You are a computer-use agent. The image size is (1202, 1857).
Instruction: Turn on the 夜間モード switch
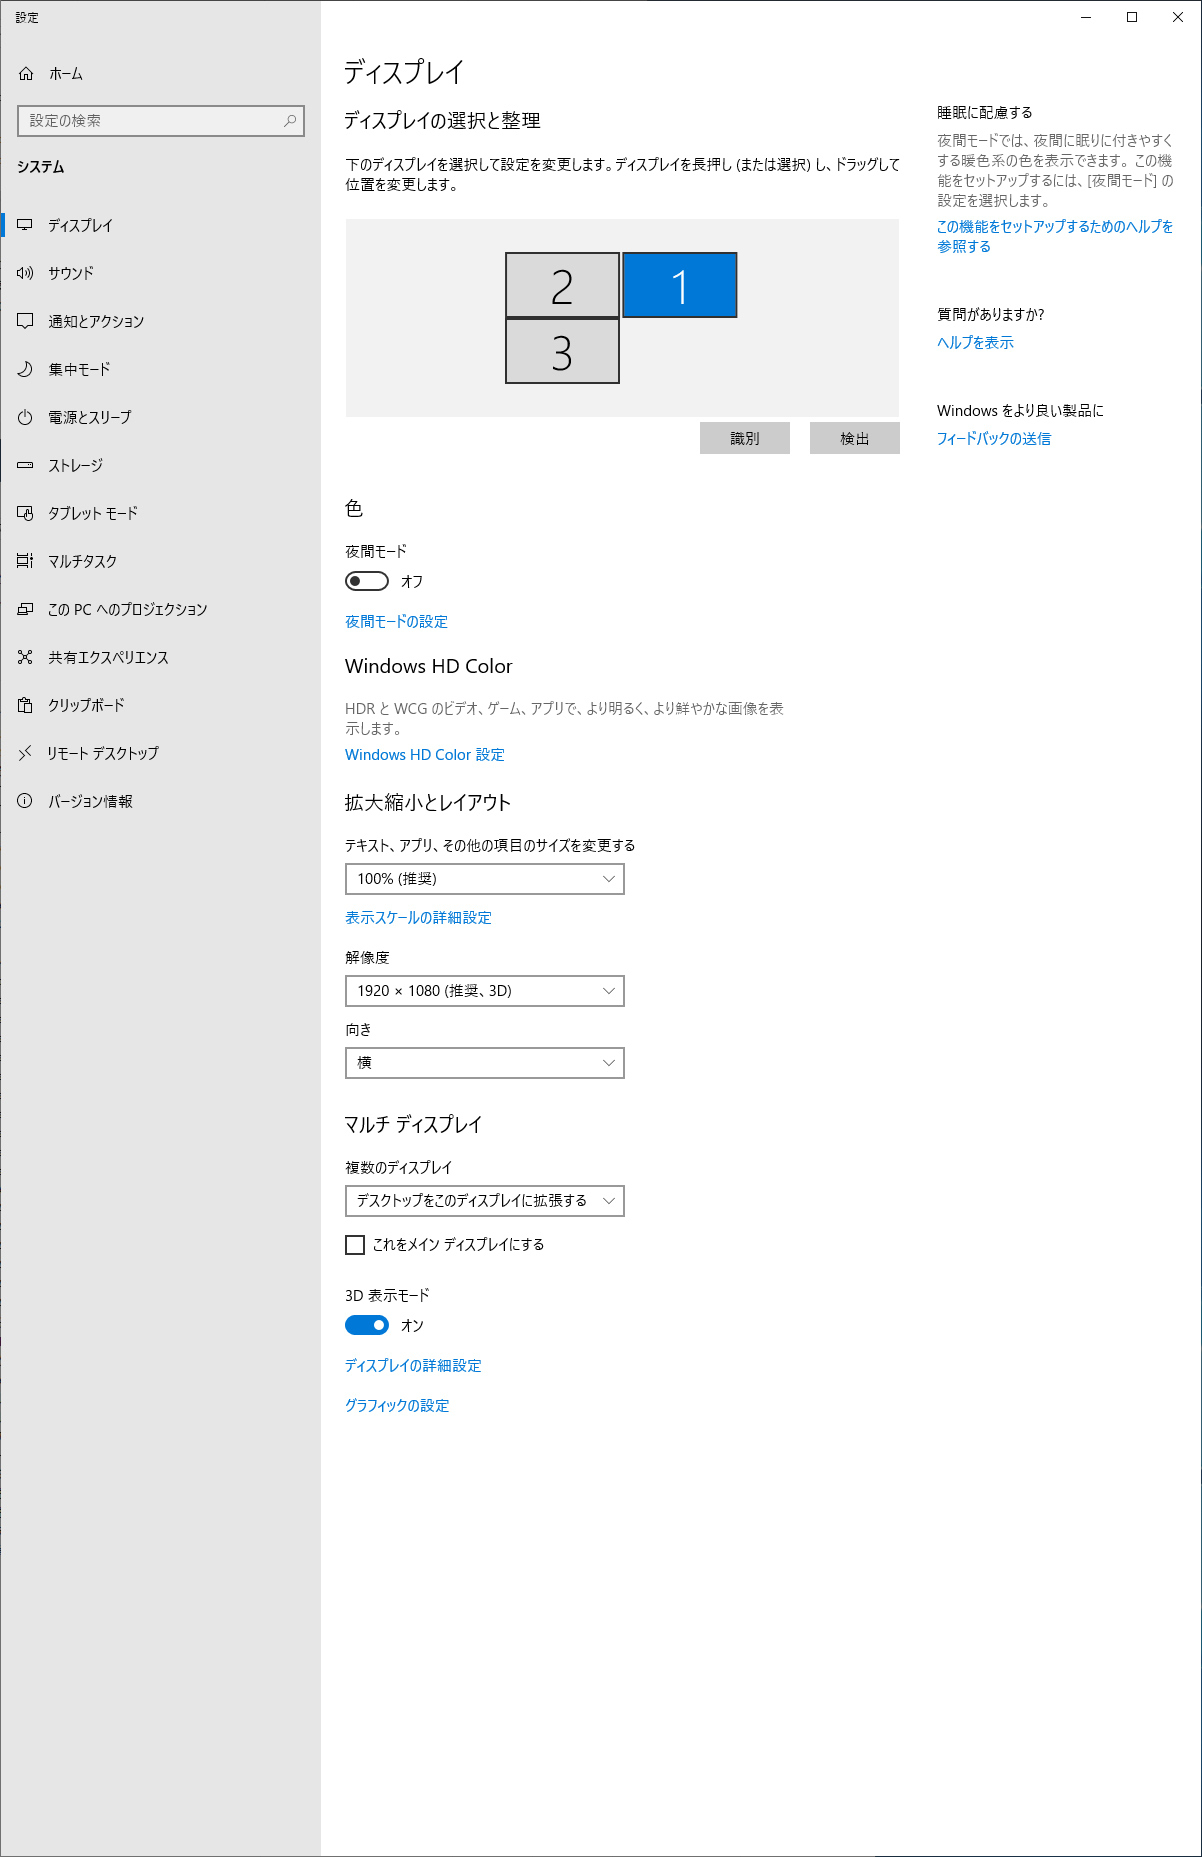pos(367,581)
